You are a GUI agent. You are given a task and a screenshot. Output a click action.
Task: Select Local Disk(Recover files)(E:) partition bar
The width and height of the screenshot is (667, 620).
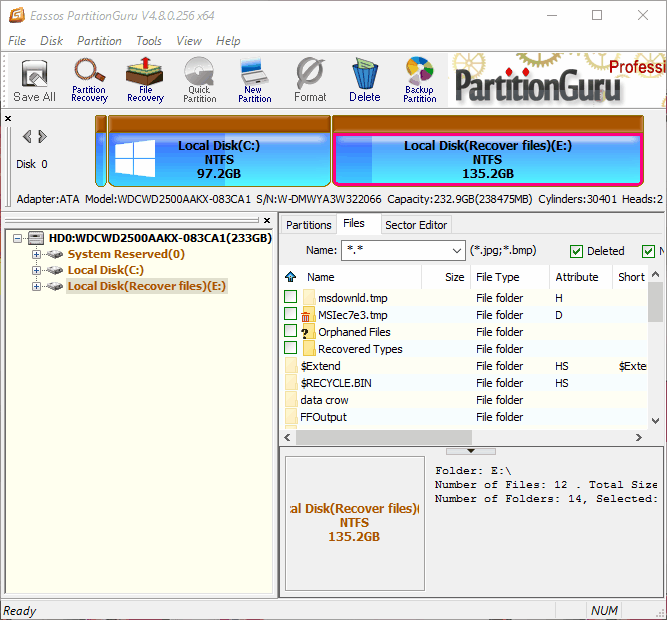[x=488, y=151]
